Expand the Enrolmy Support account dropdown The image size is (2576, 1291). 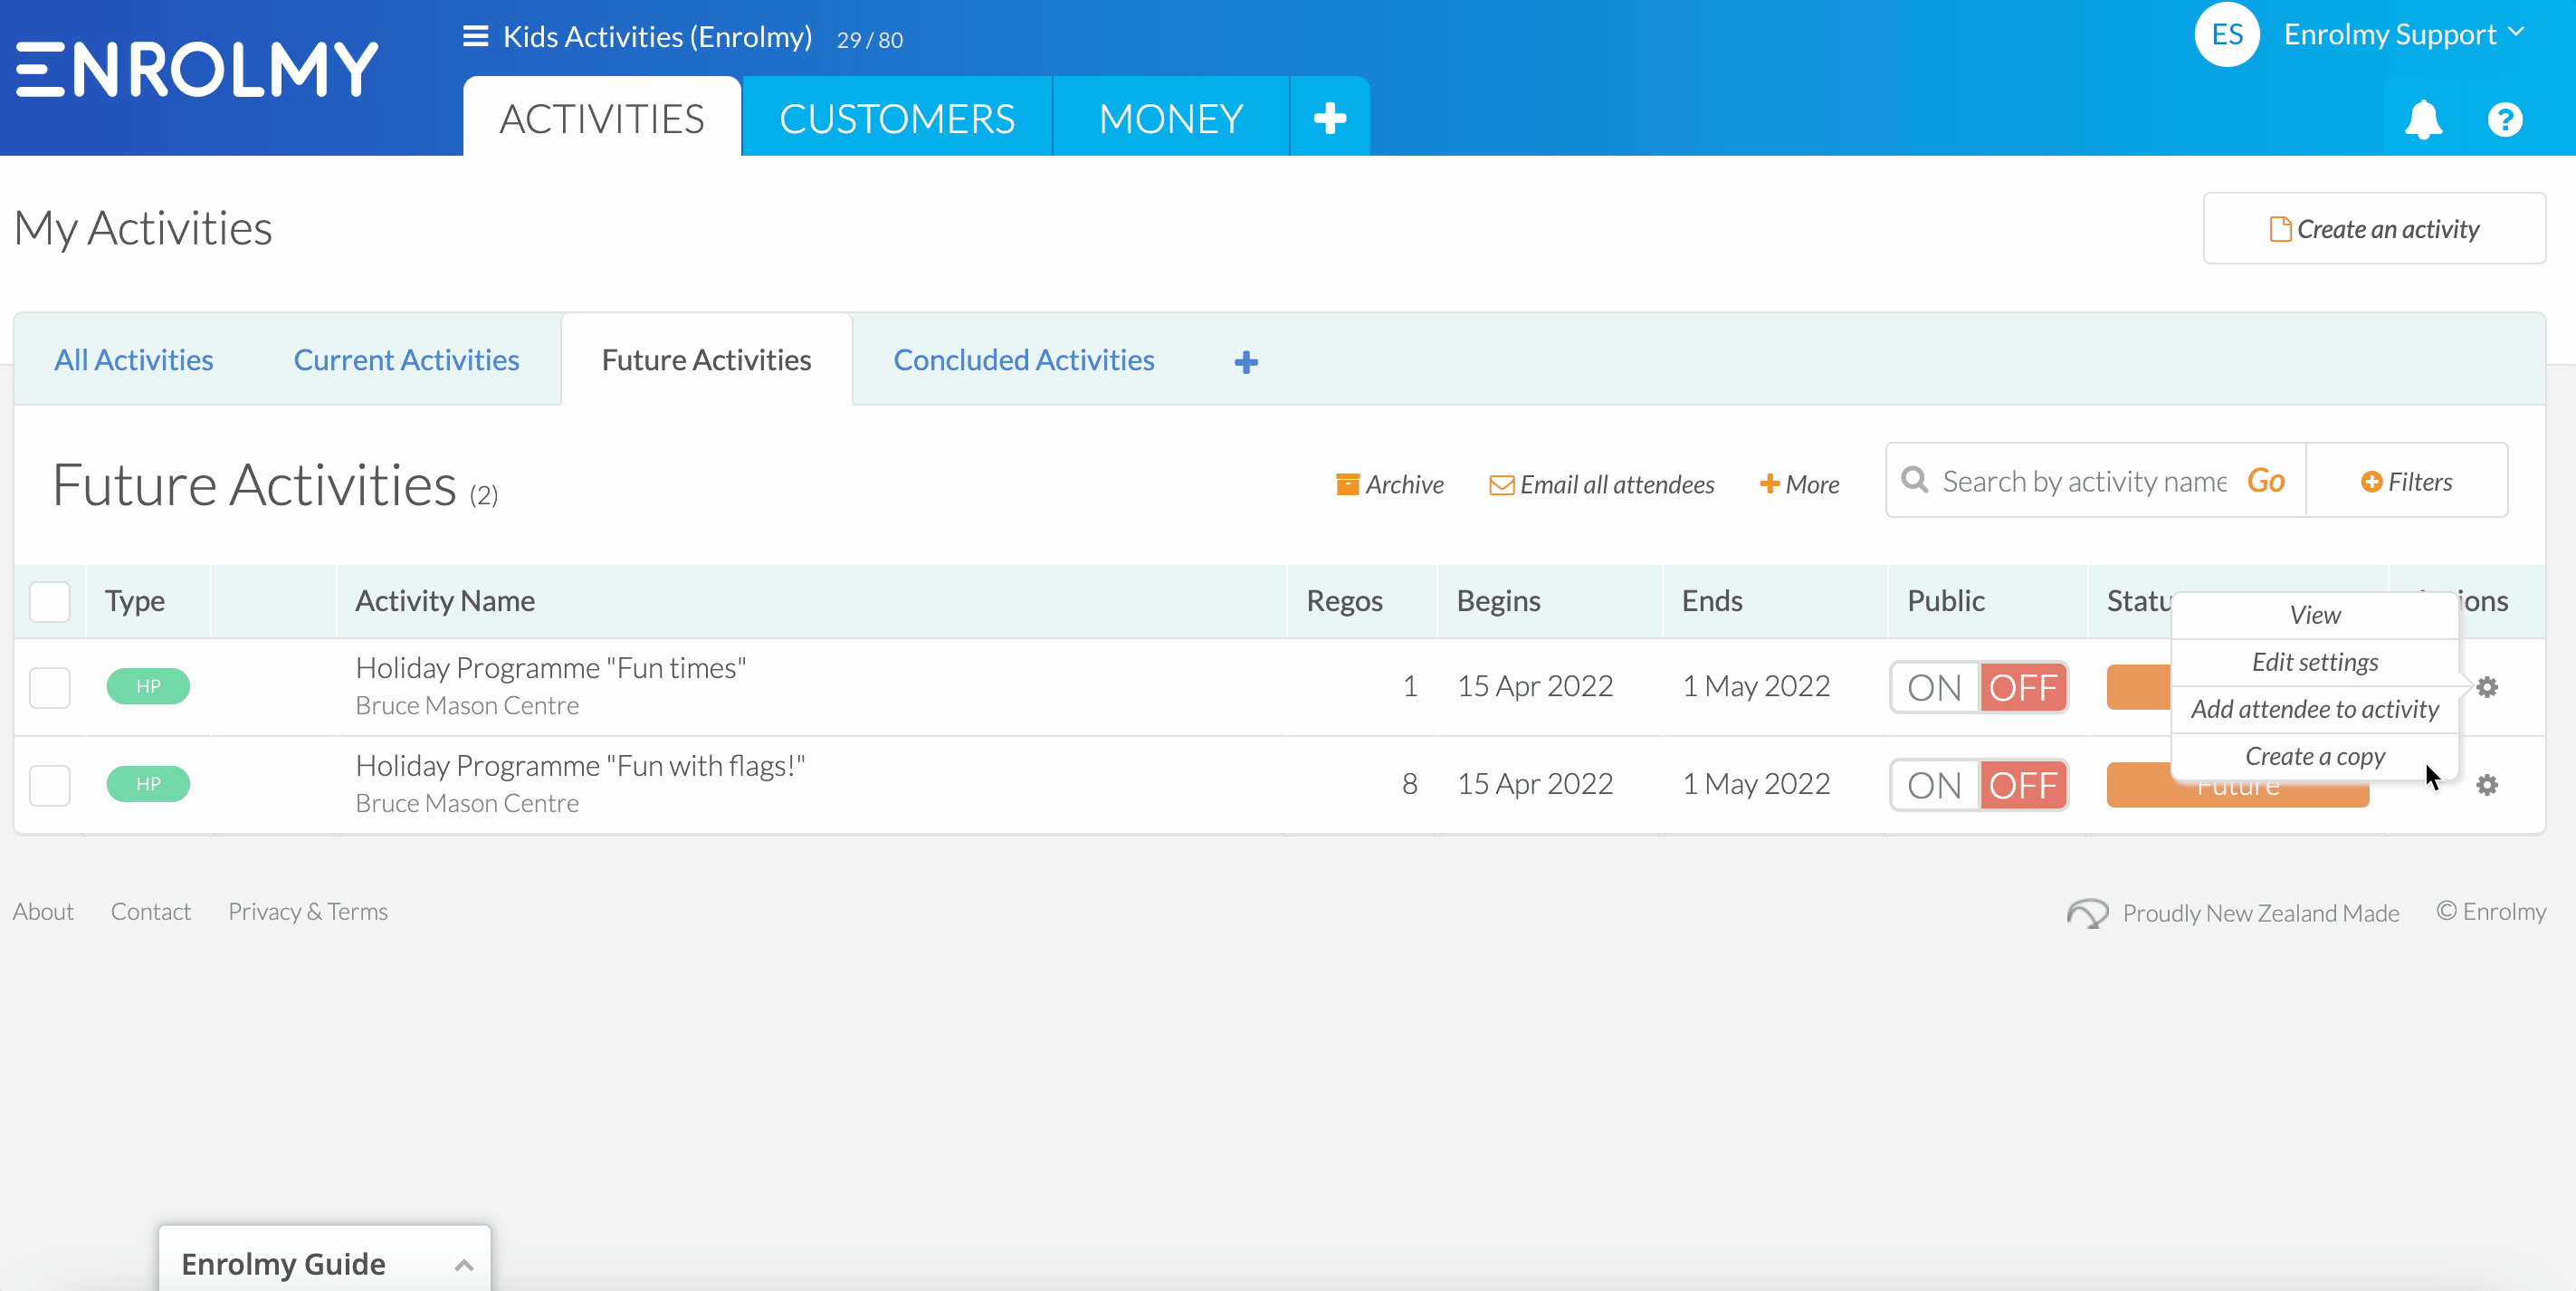pos(2404,35)
